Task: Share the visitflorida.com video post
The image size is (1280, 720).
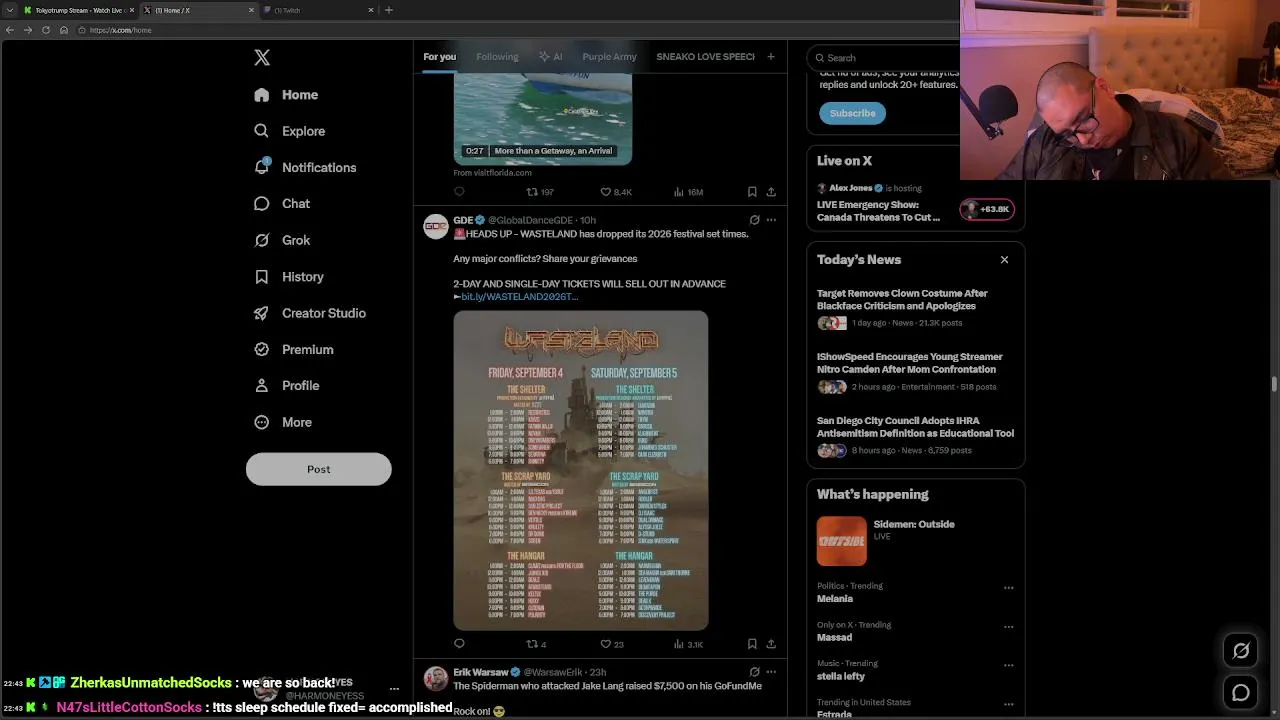Action: 771,192
